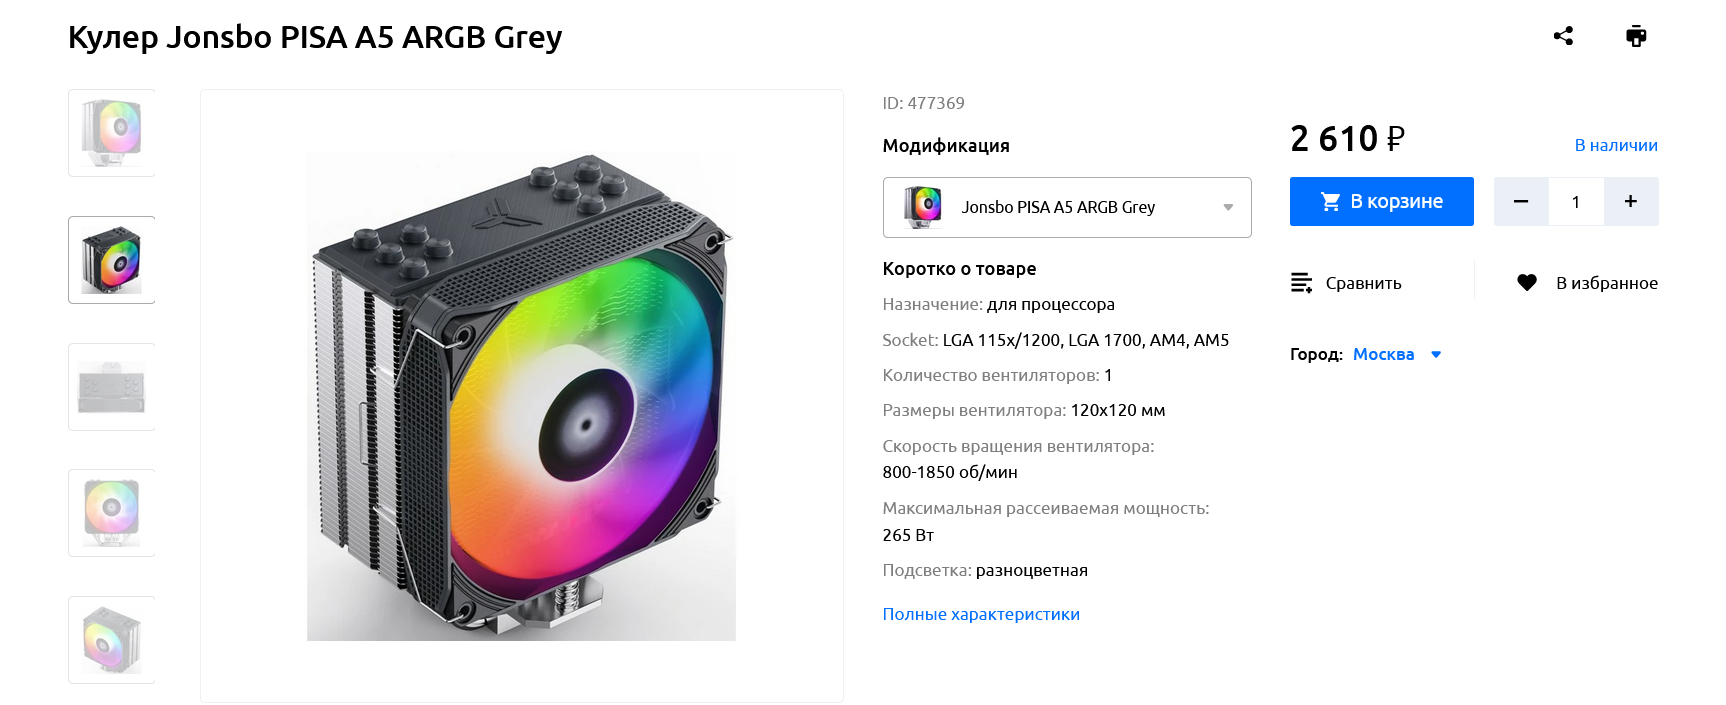Expand the Москва city selector
Screen dimensions: 1726x705
tap(1383, 354)
